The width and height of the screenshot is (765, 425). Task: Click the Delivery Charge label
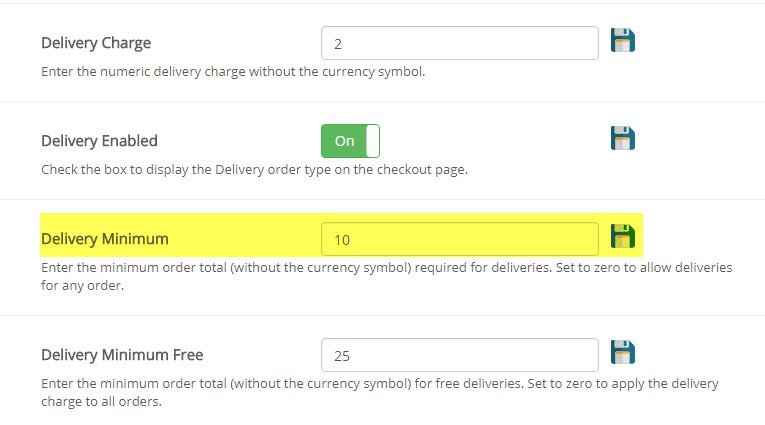point(96,43)
